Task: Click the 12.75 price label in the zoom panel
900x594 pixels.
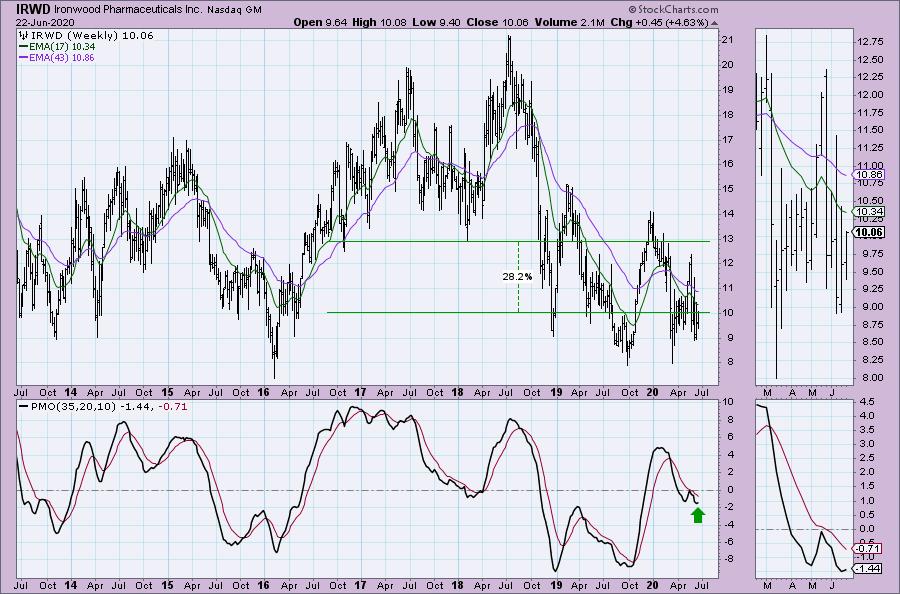Action: click(870, 41)
